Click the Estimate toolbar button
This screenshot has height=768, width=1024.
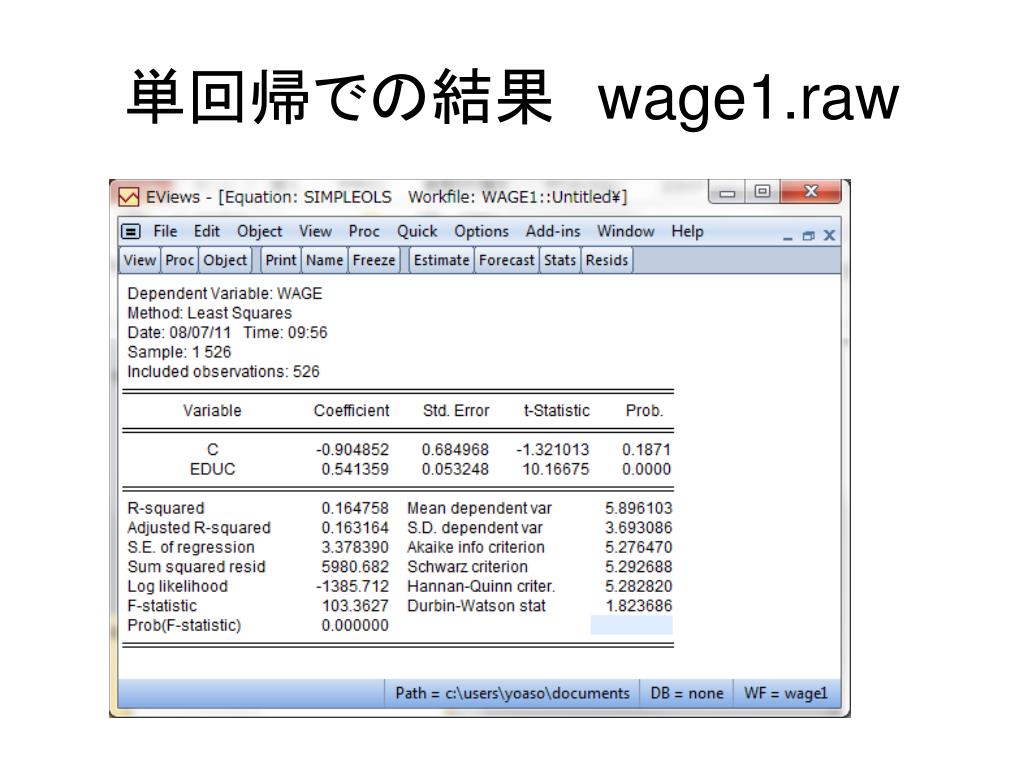[441, 260]
